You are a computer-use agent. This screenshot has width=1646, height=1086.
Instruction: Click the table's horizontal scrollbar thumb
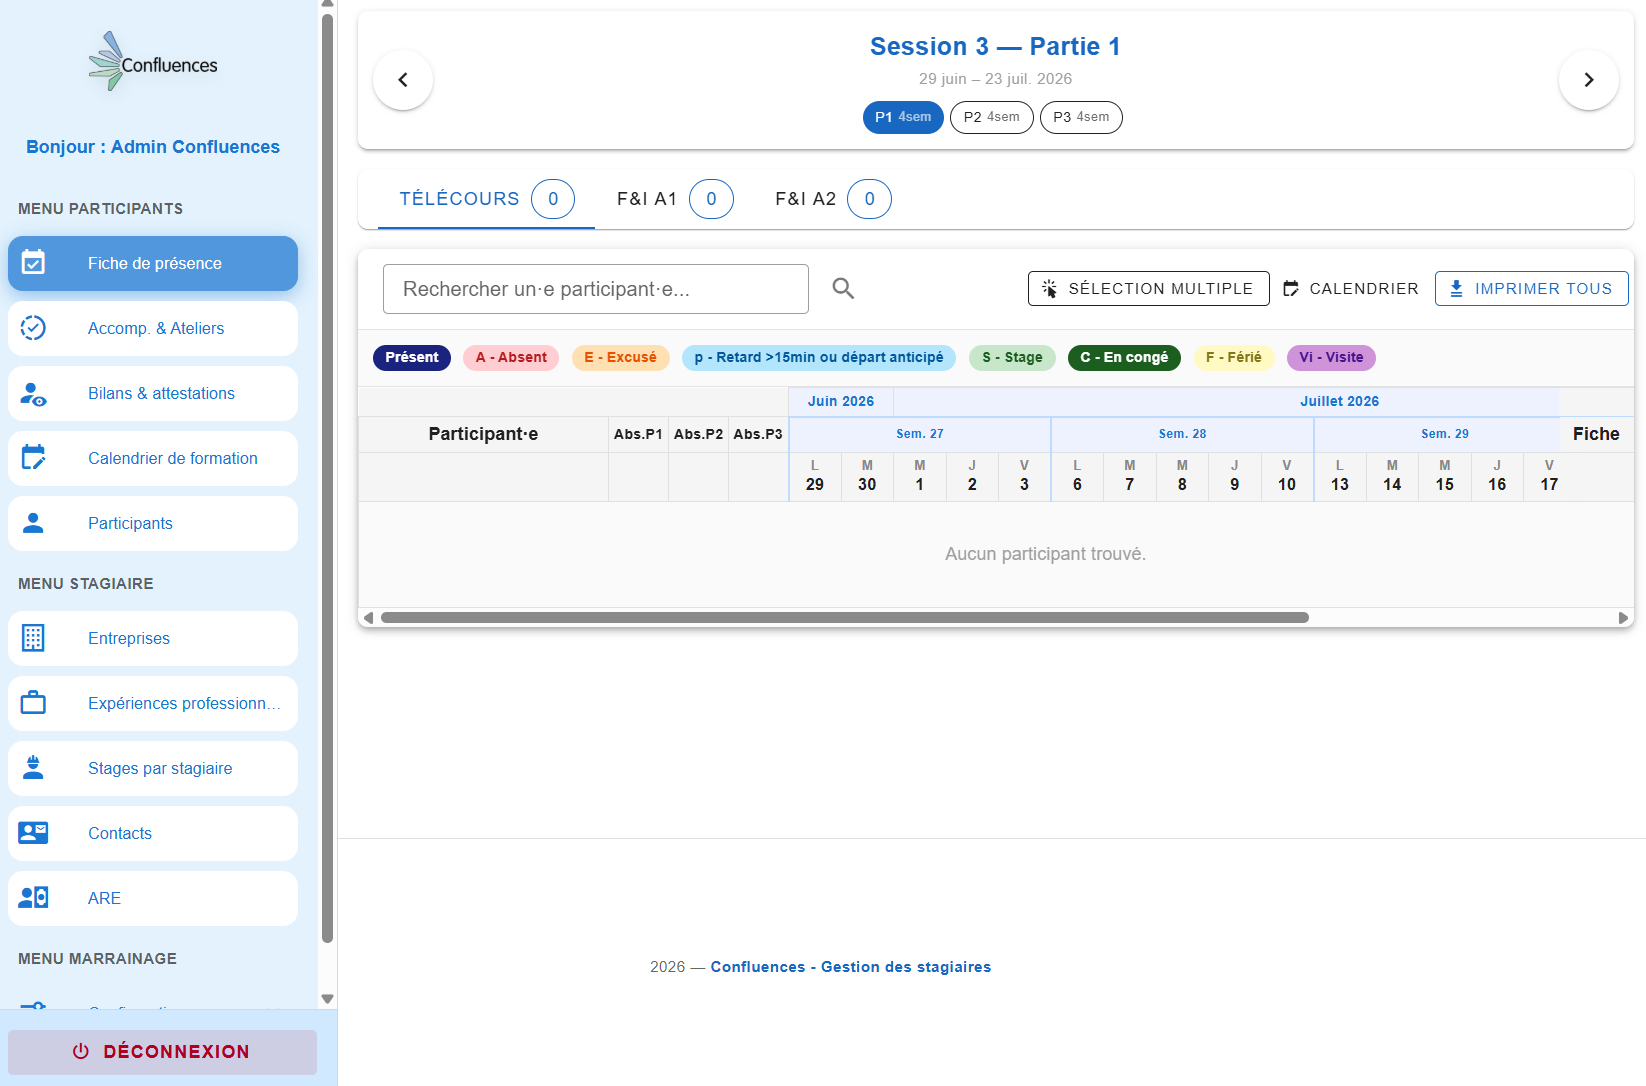(x=845, y=617)
